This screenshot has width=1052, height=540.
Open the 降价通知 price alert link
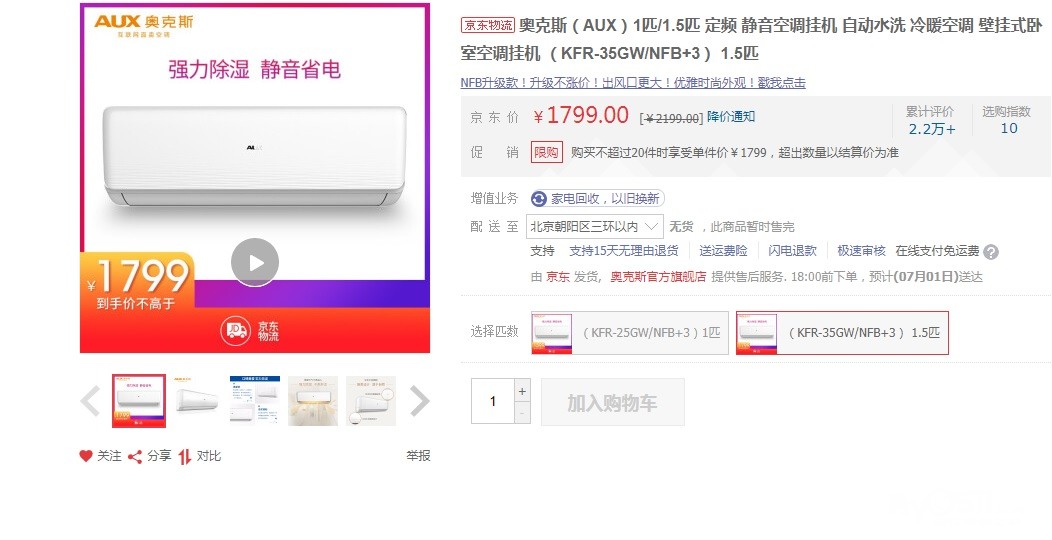[731, 117]
